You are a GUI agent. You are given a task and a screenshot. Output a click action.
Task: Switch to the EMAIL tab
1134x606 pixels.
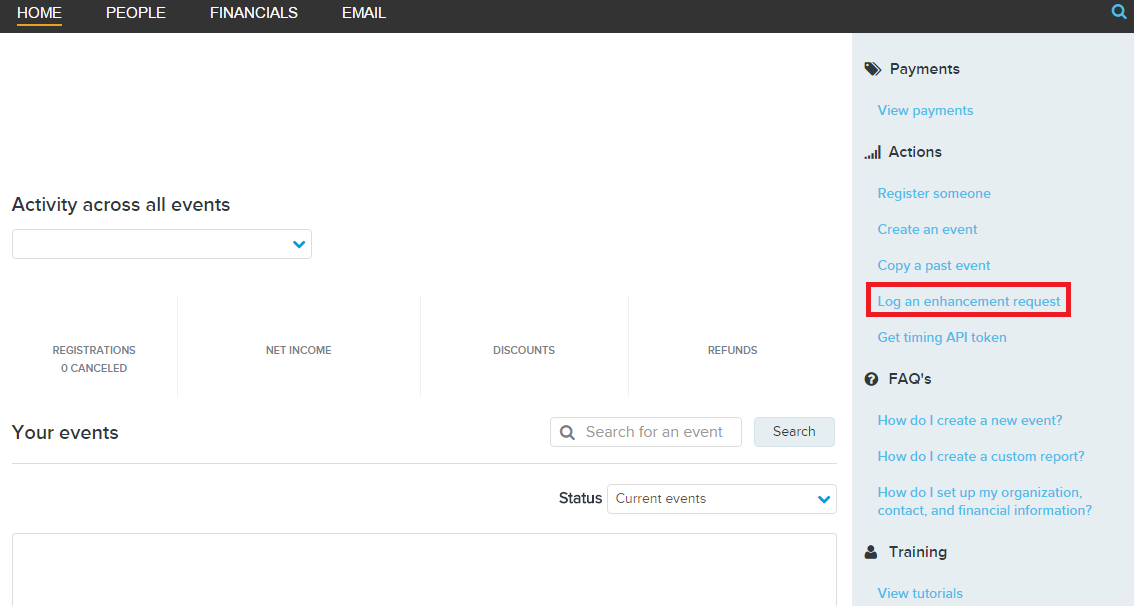coord(363,13)
